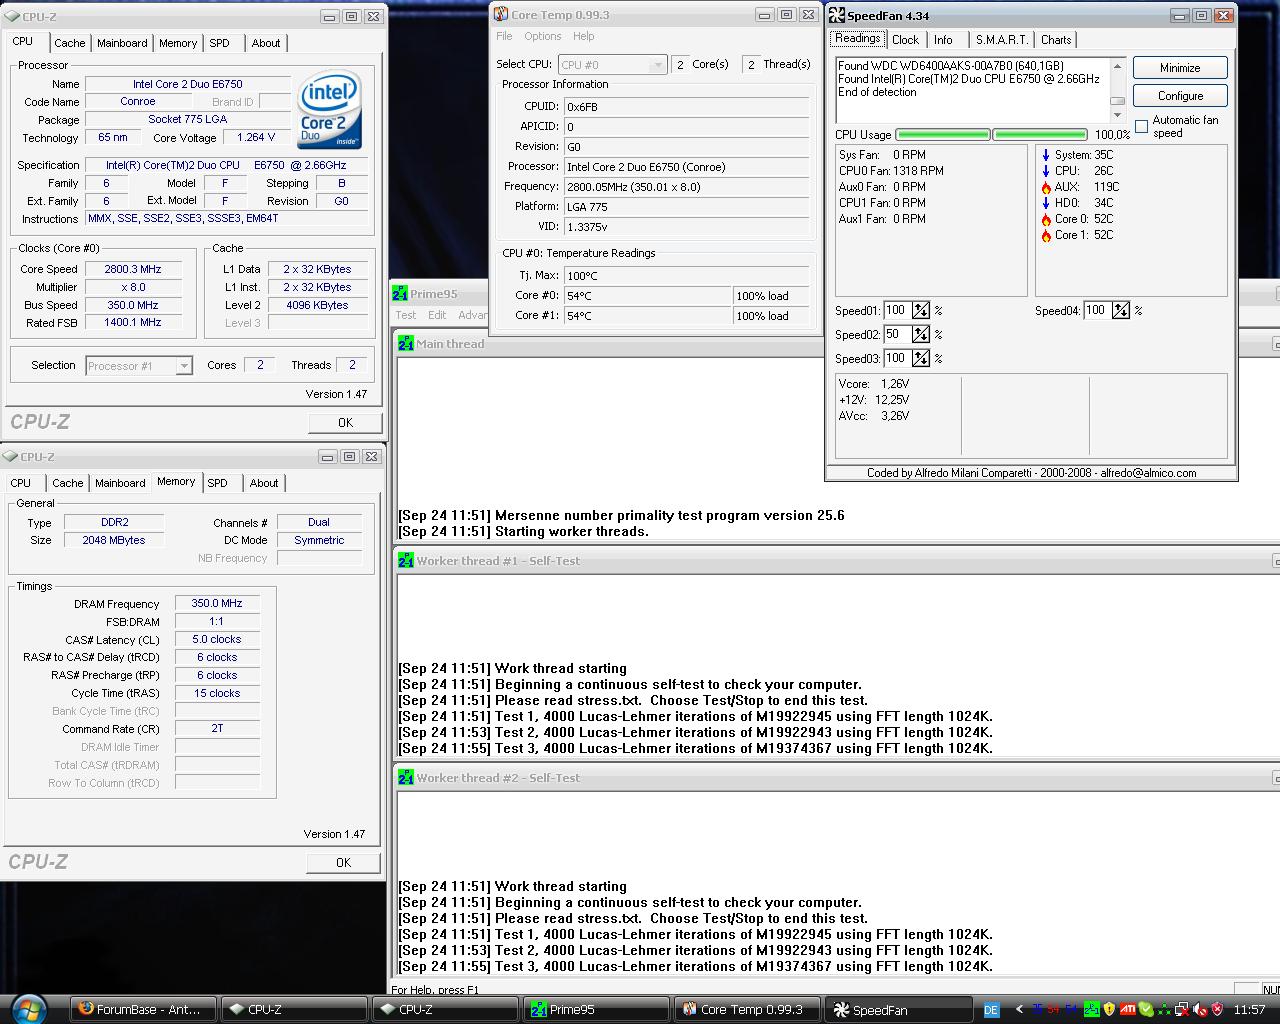This screenshot has width=1280, height=1024.
Task: Adjust the Speed02 spinner arrows
Action: click(x=921, y=335)
